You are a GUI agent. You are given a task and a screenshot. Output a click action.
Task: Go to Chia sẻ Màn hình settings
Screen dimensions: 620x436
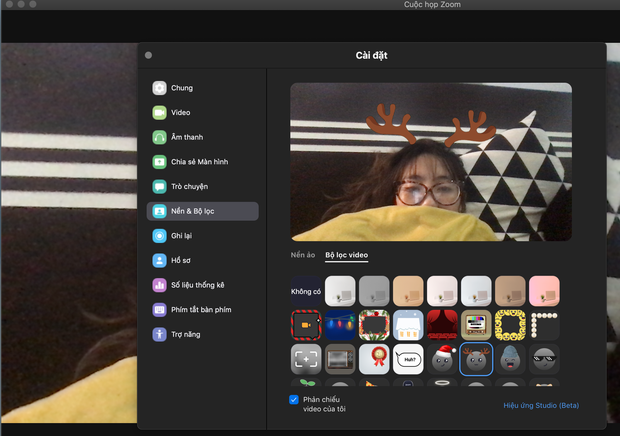(199, 162)
